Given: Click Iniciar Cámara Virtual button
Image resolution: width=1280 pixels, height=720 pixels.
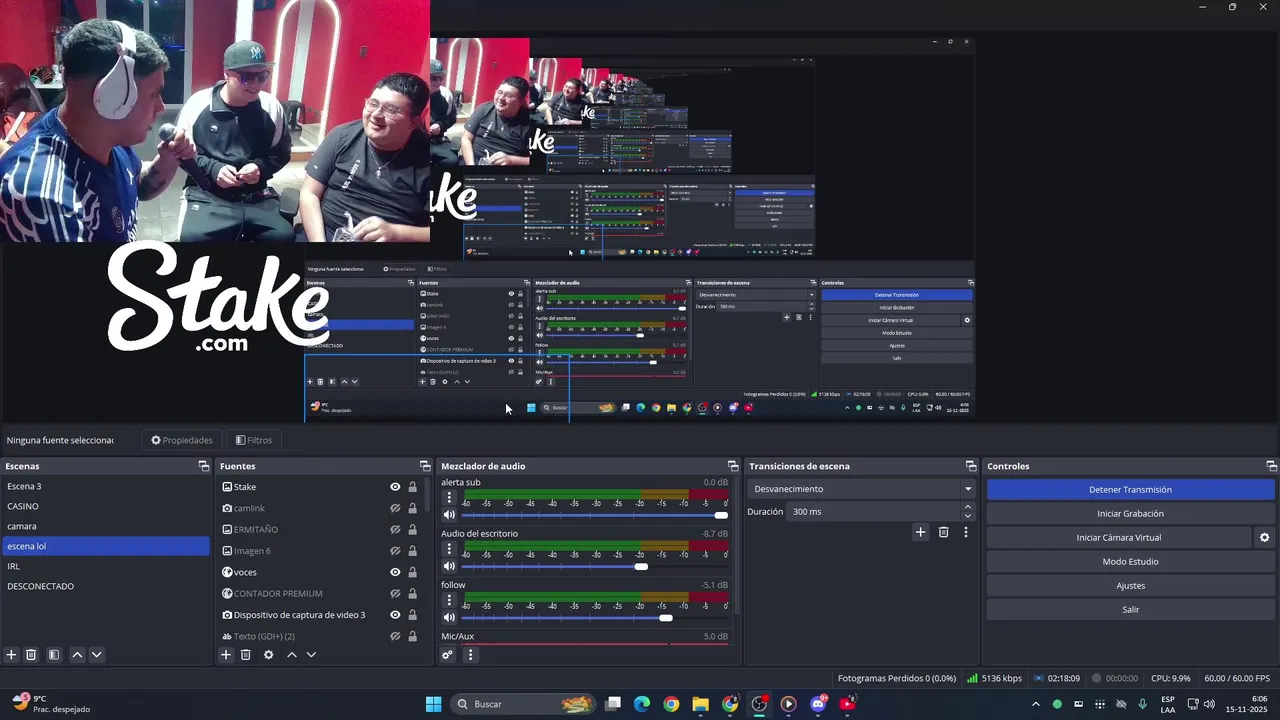Looking at the screenshot, I should [1118, 538].
